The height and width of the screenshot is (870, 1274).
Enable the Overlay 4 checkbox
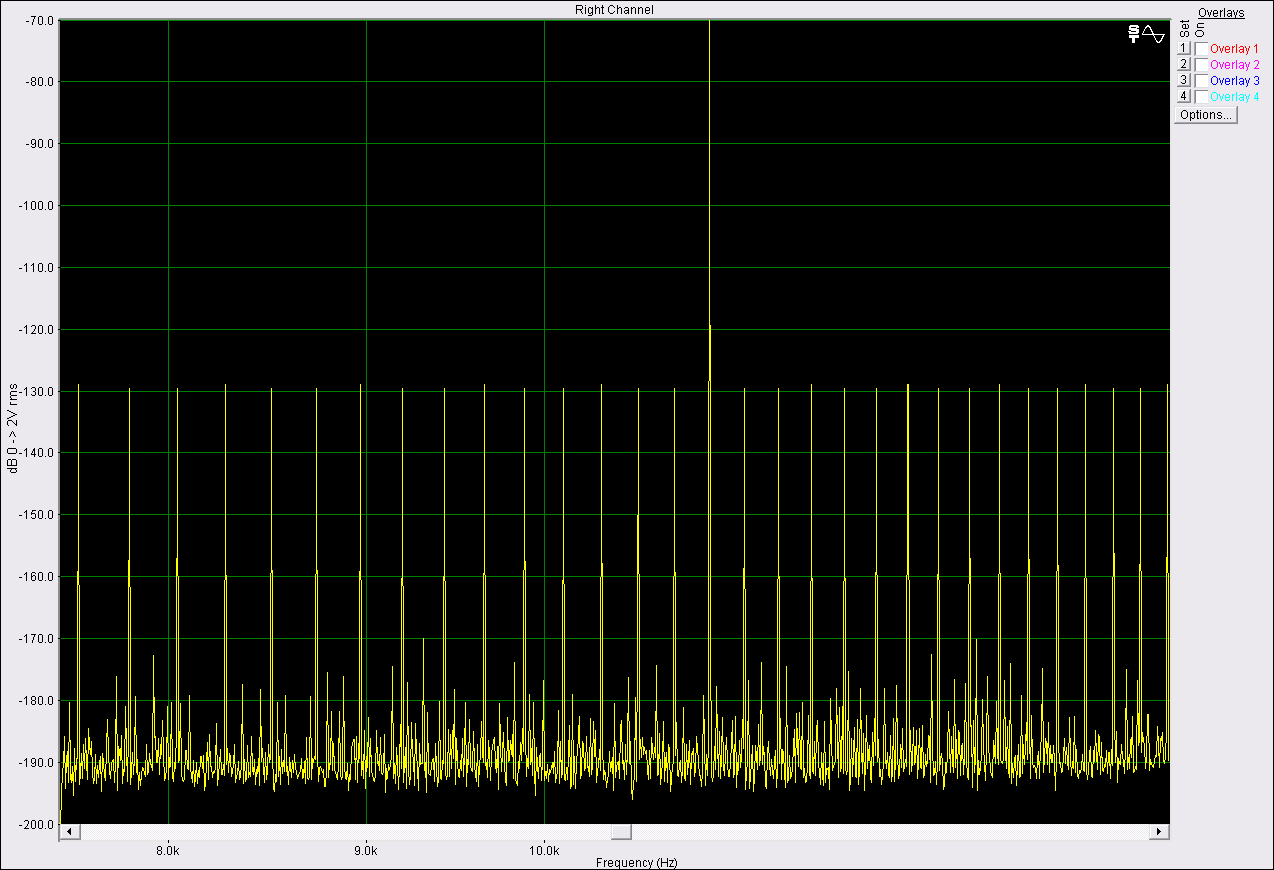(1201, 96)
